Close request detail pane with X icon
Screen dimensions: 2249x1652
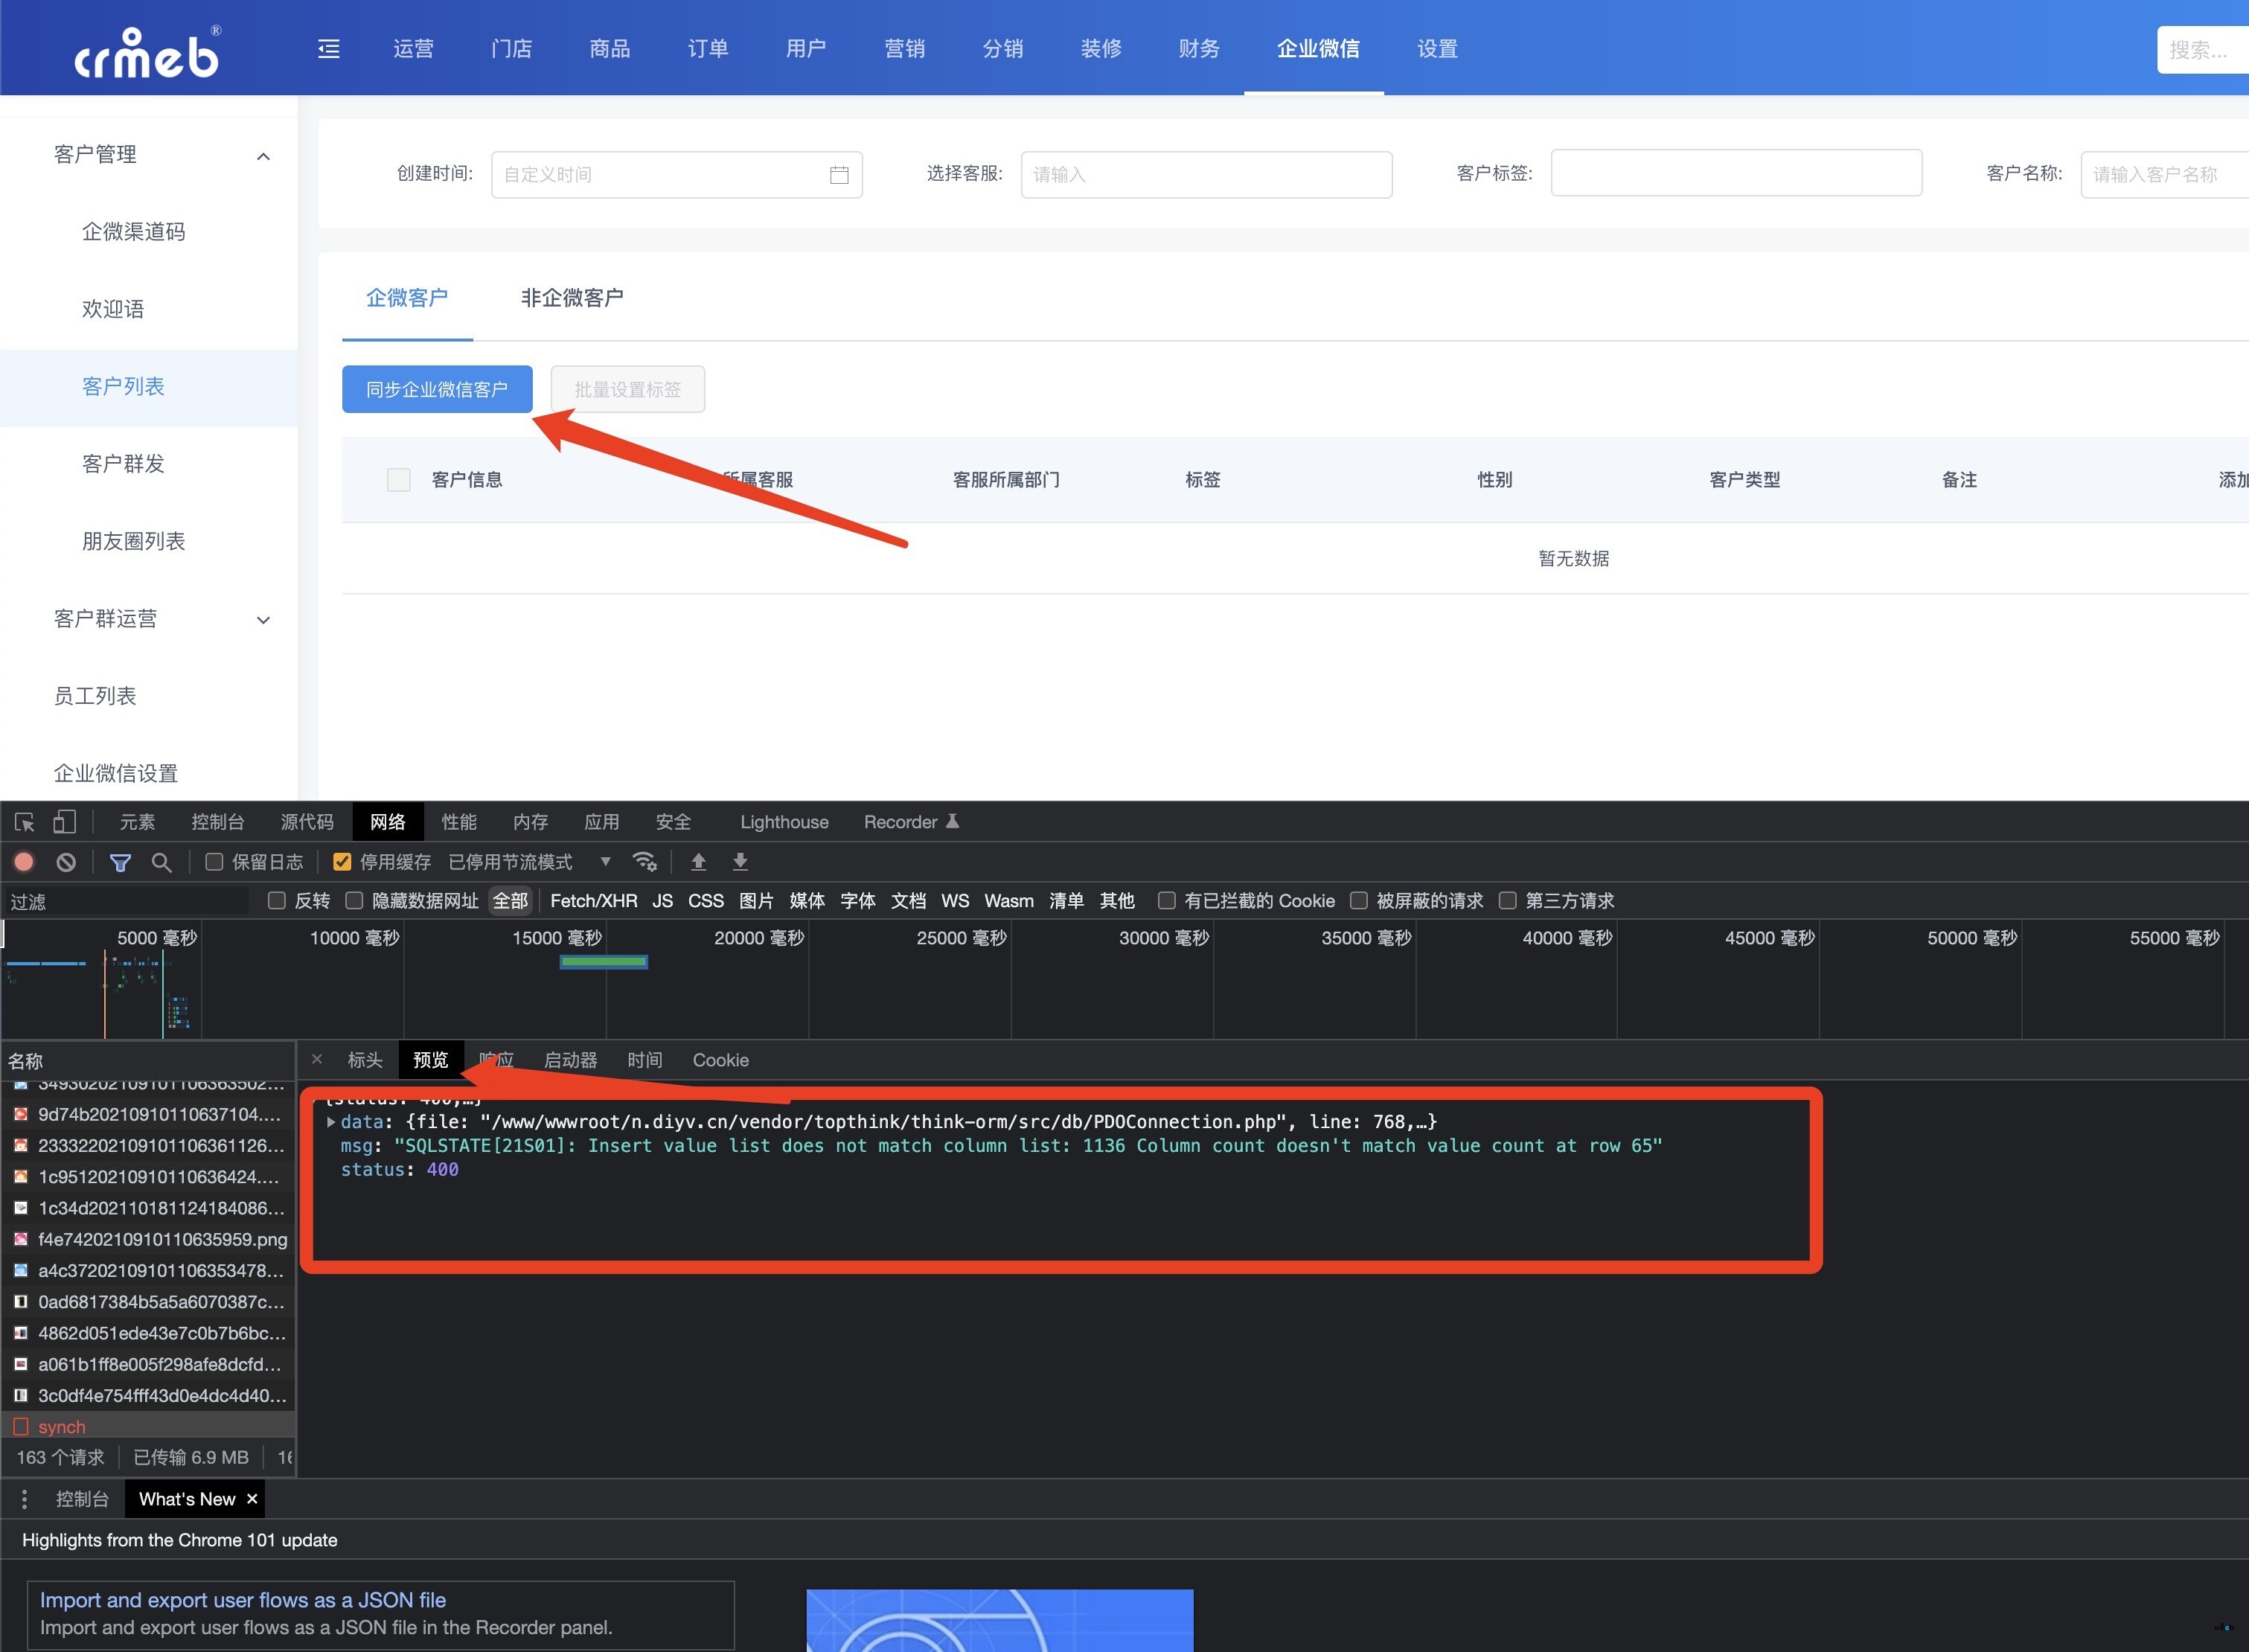pos(317,1060)
